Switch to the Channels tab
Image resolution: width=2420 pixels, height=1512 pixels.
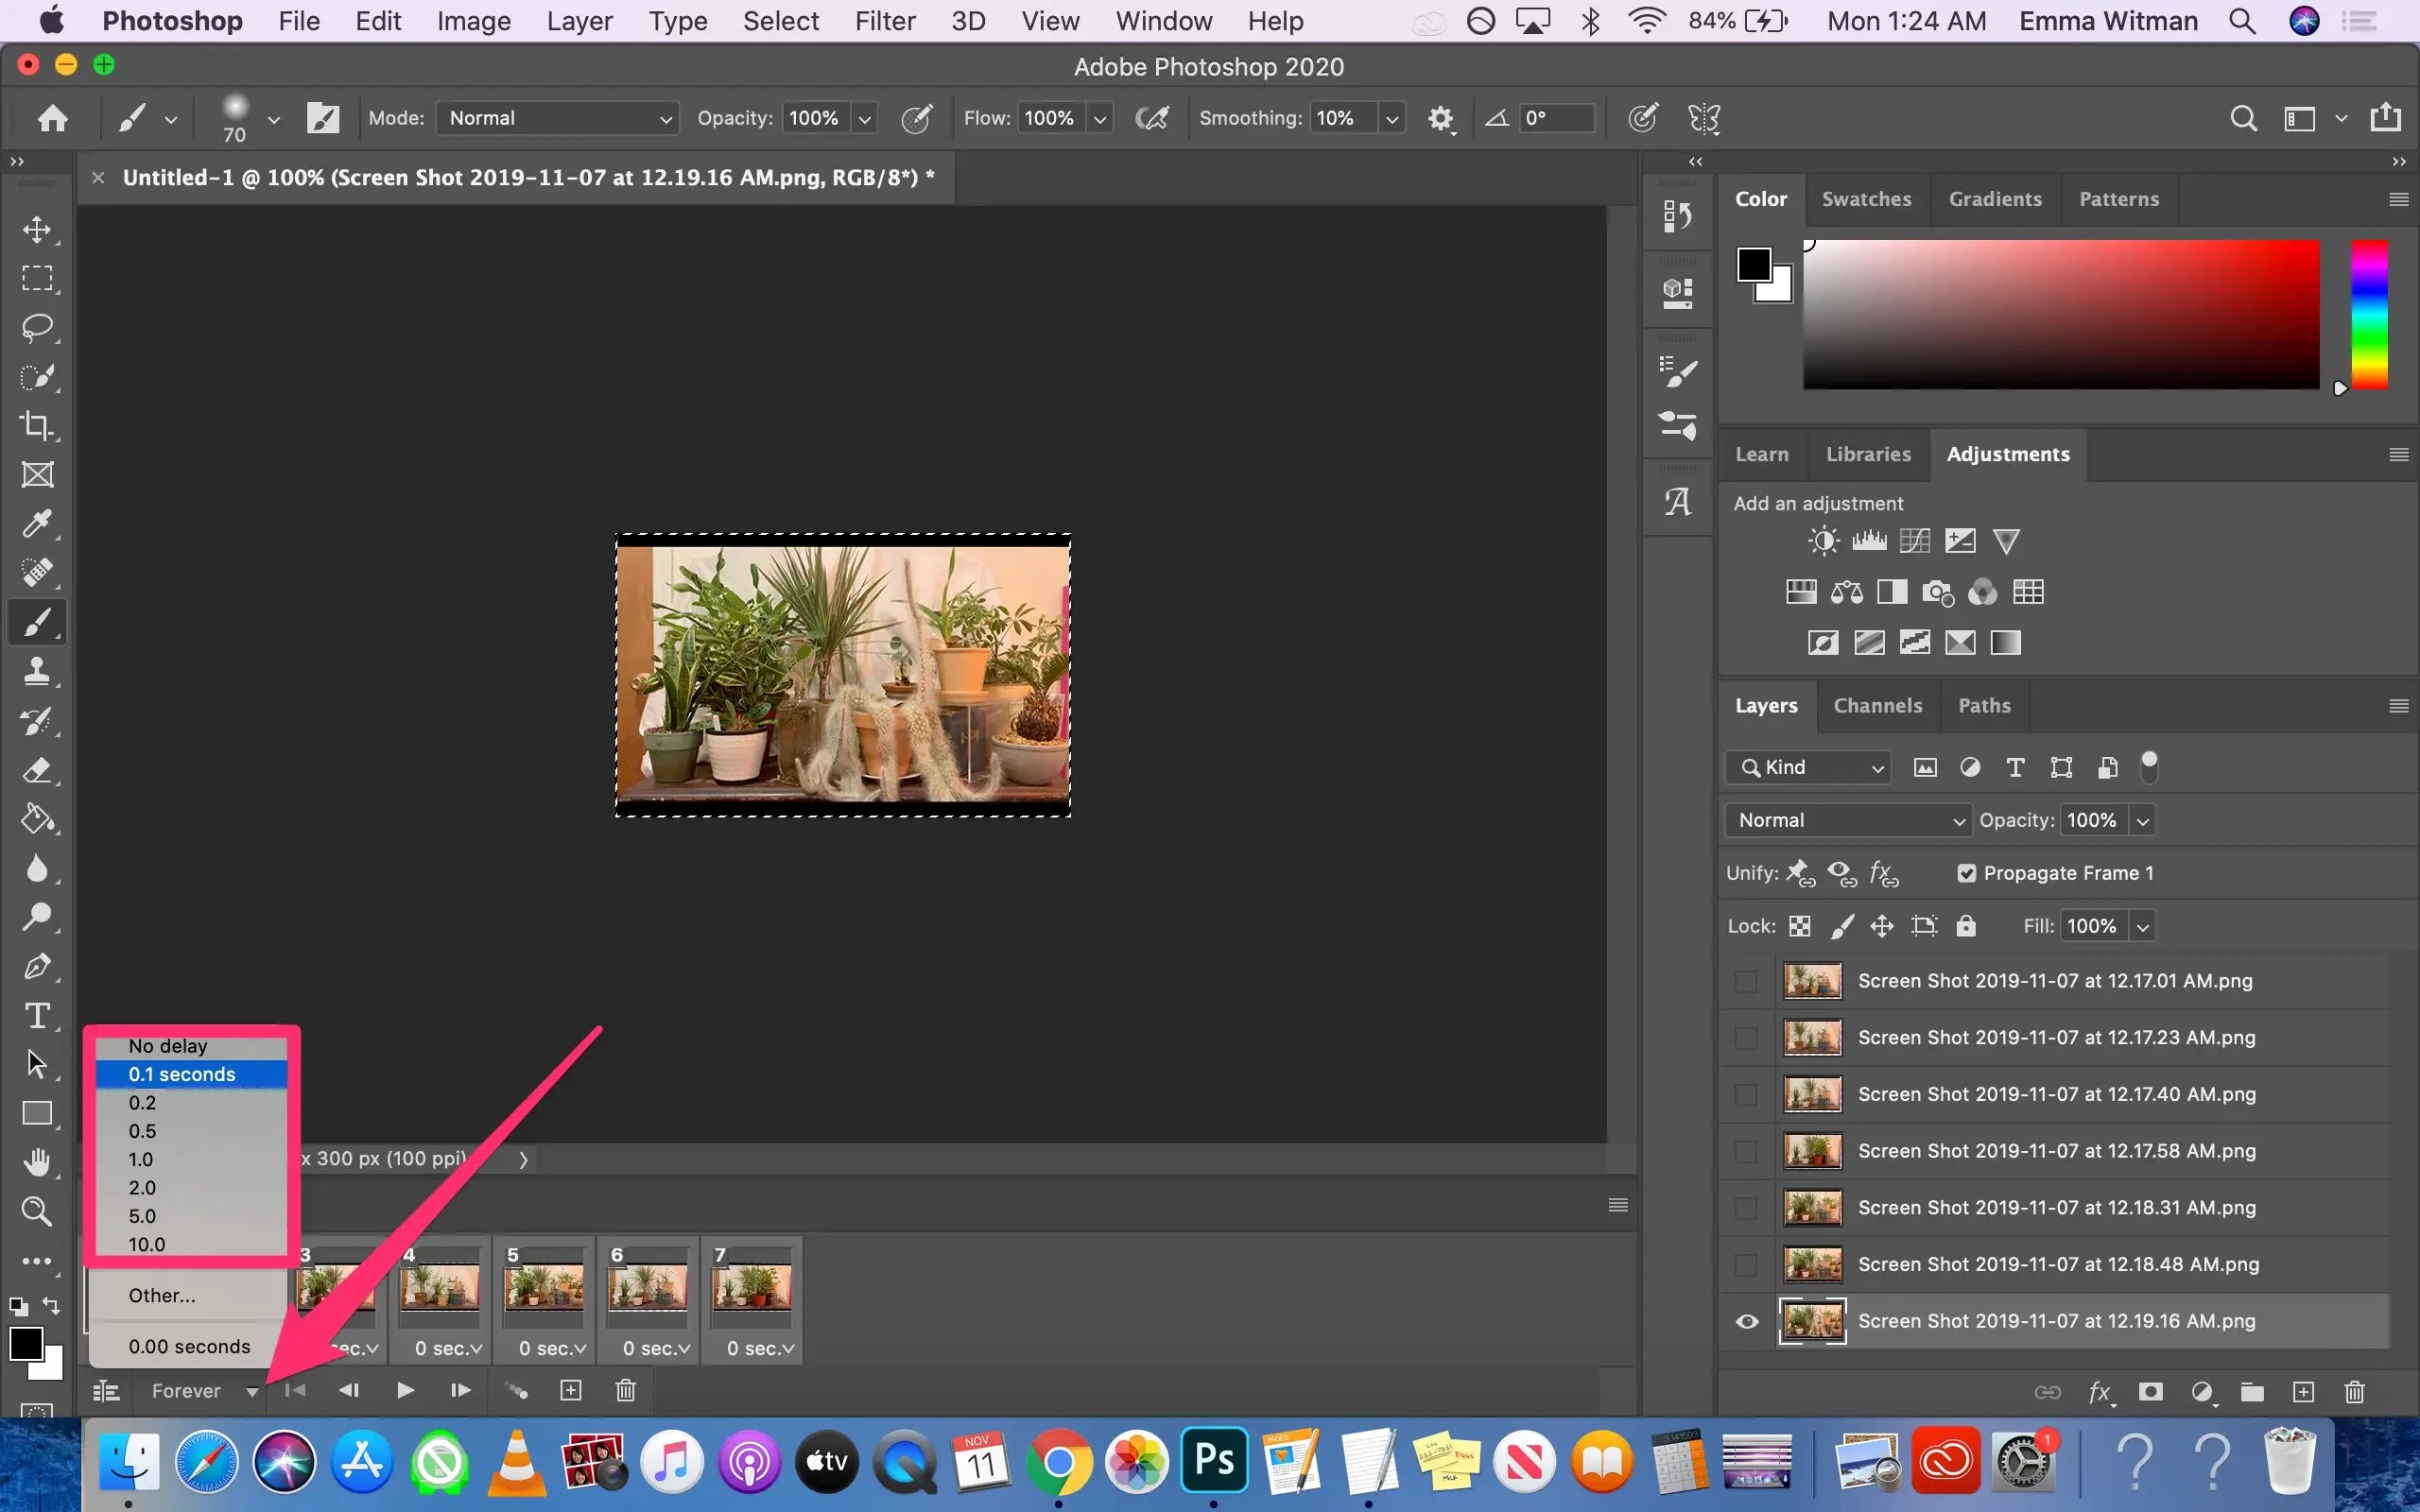click(1878, 706)
